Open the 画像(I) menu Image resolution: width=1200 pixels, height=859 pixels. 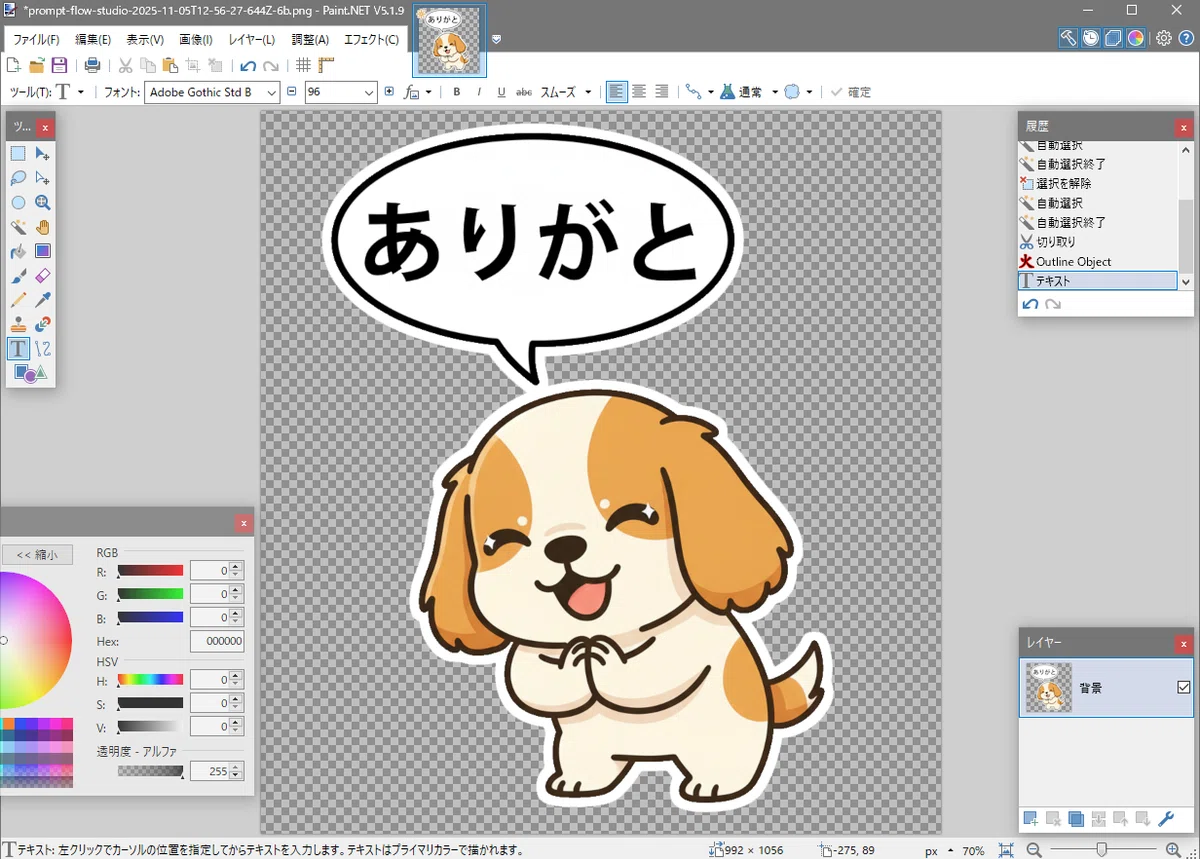coord(195,40)
